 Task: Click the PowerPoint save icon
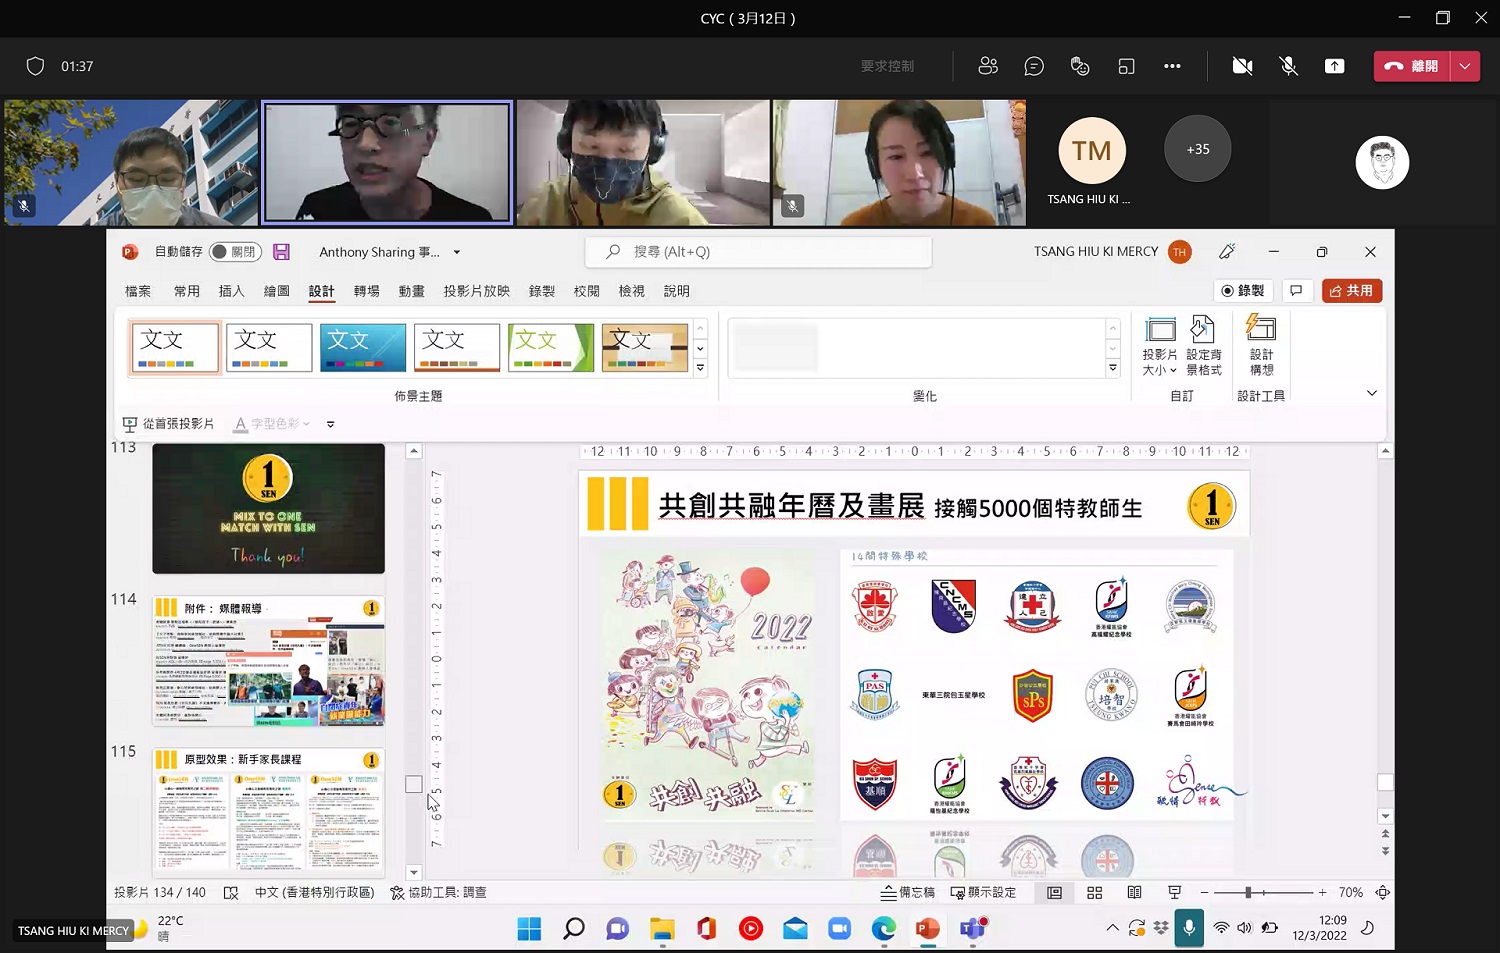281,252
